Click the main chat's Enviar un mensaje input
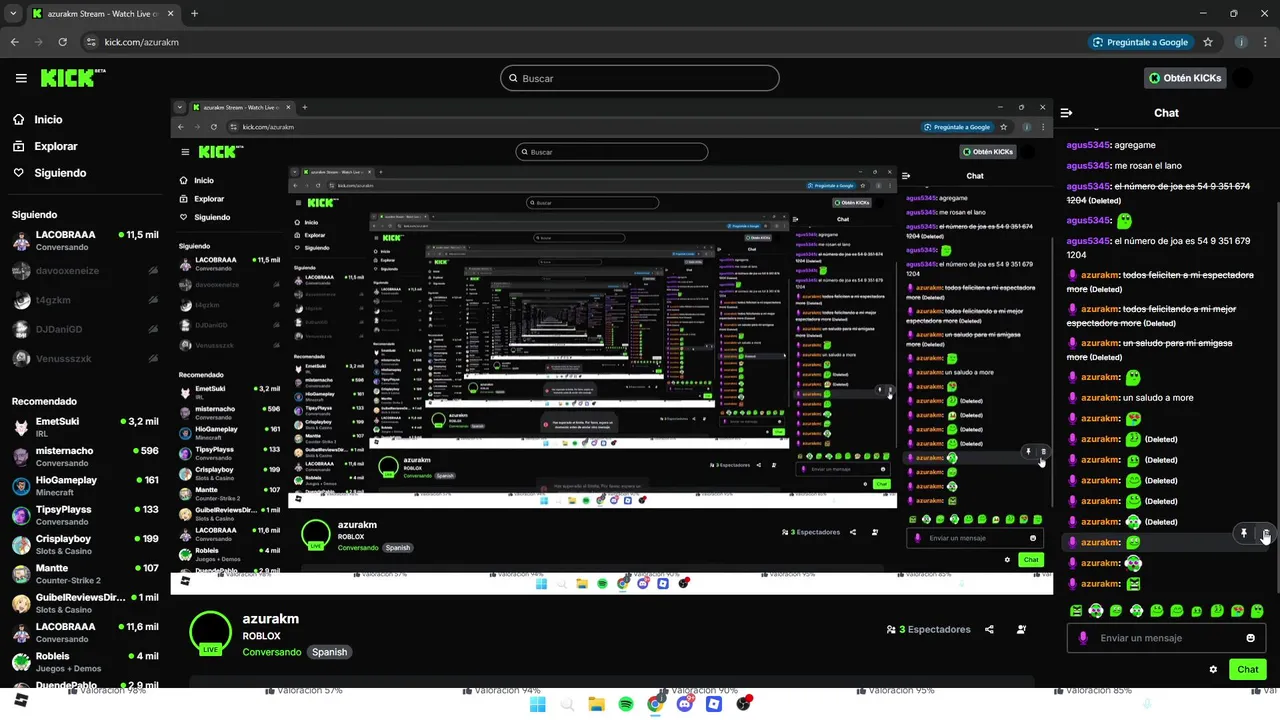Image resolution: width=1280 pixels, height=720 pixels. [1166, 638]
